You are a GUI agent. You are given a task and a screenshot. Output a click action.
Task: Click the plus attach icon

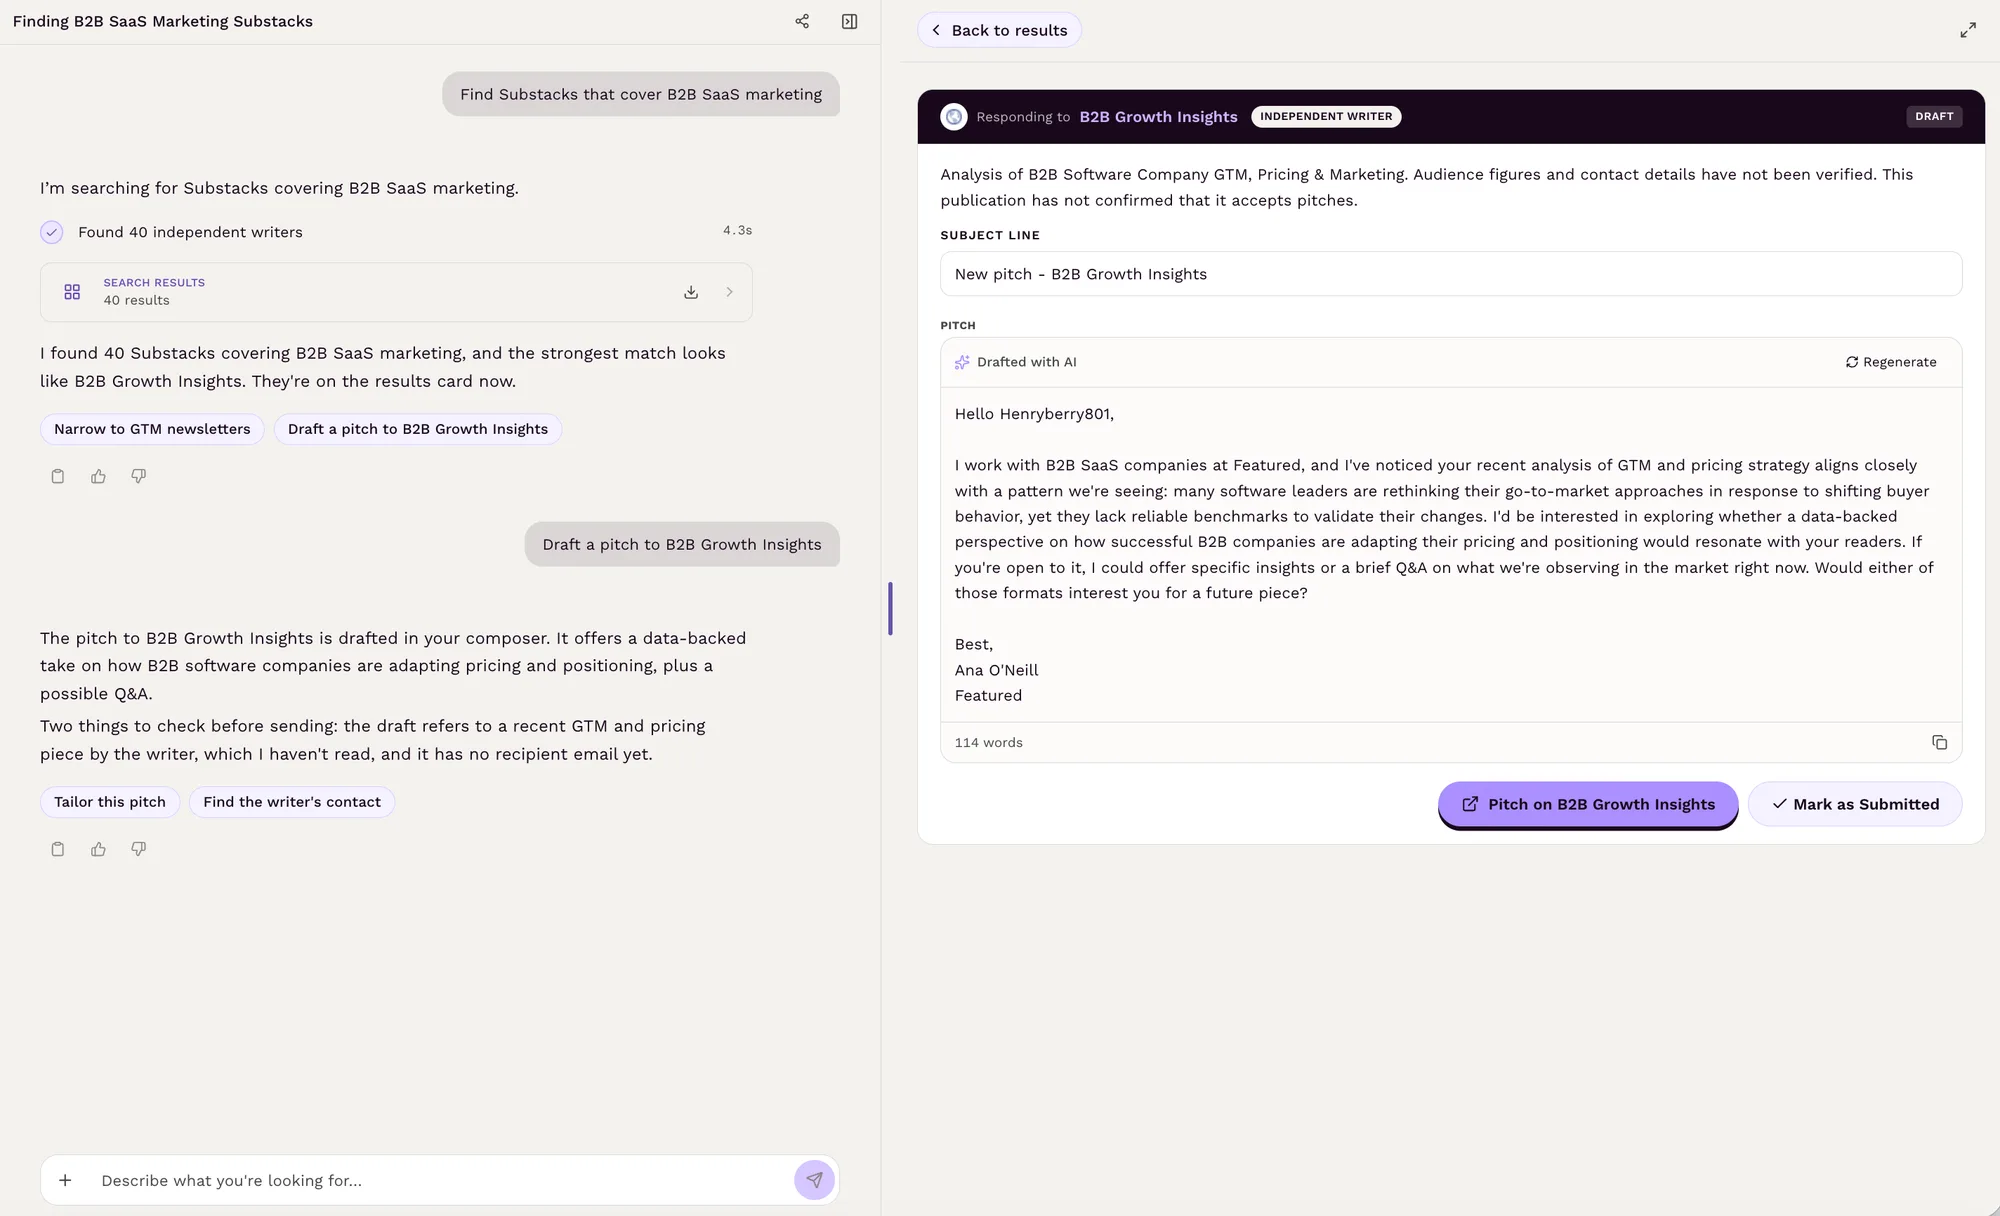65,1180
